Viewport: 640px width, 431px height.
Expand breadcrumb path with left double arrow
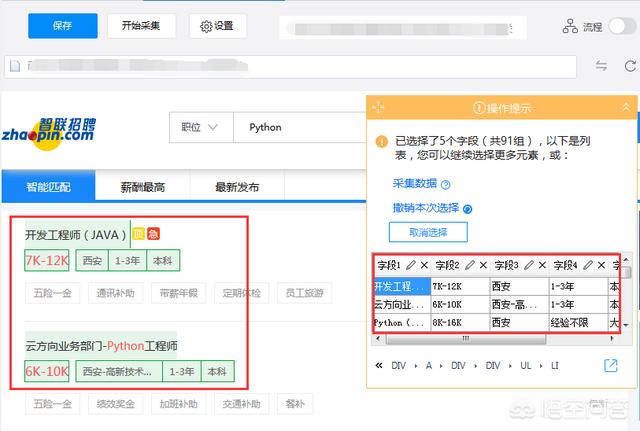click(379, 365)
